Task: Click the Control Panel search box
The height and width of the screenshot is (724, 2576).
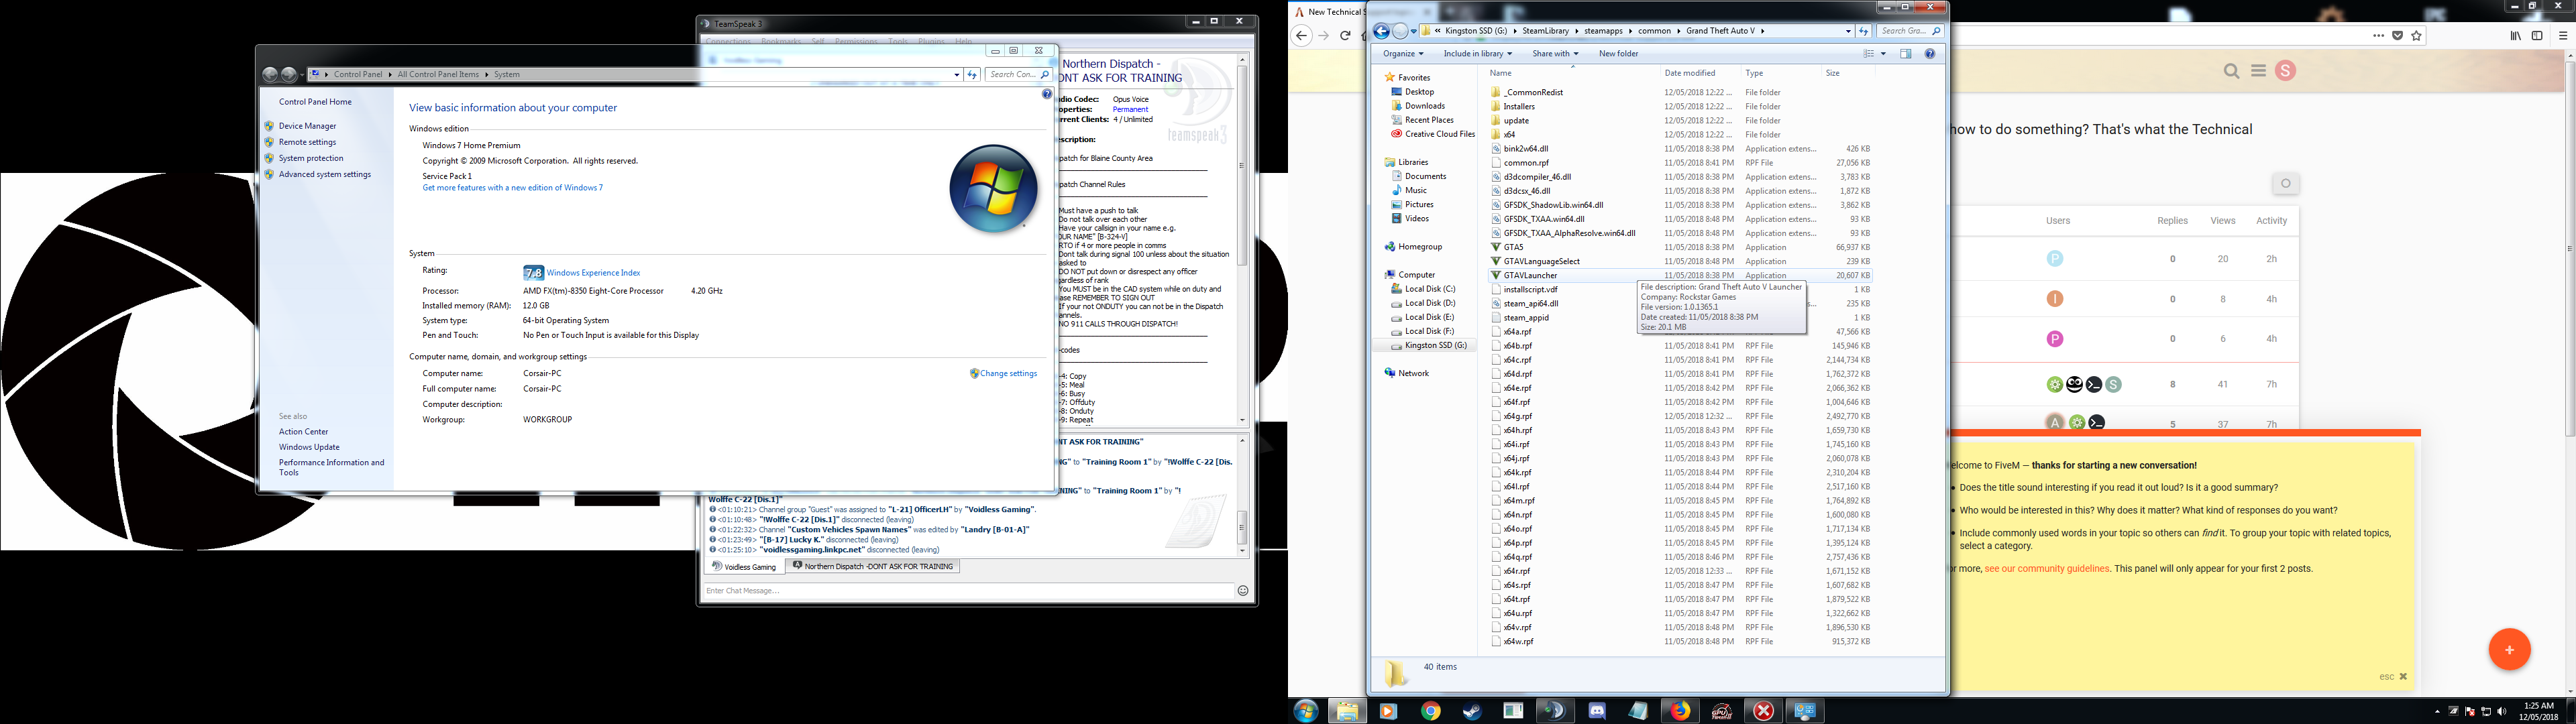Action: click(1018, 74)
